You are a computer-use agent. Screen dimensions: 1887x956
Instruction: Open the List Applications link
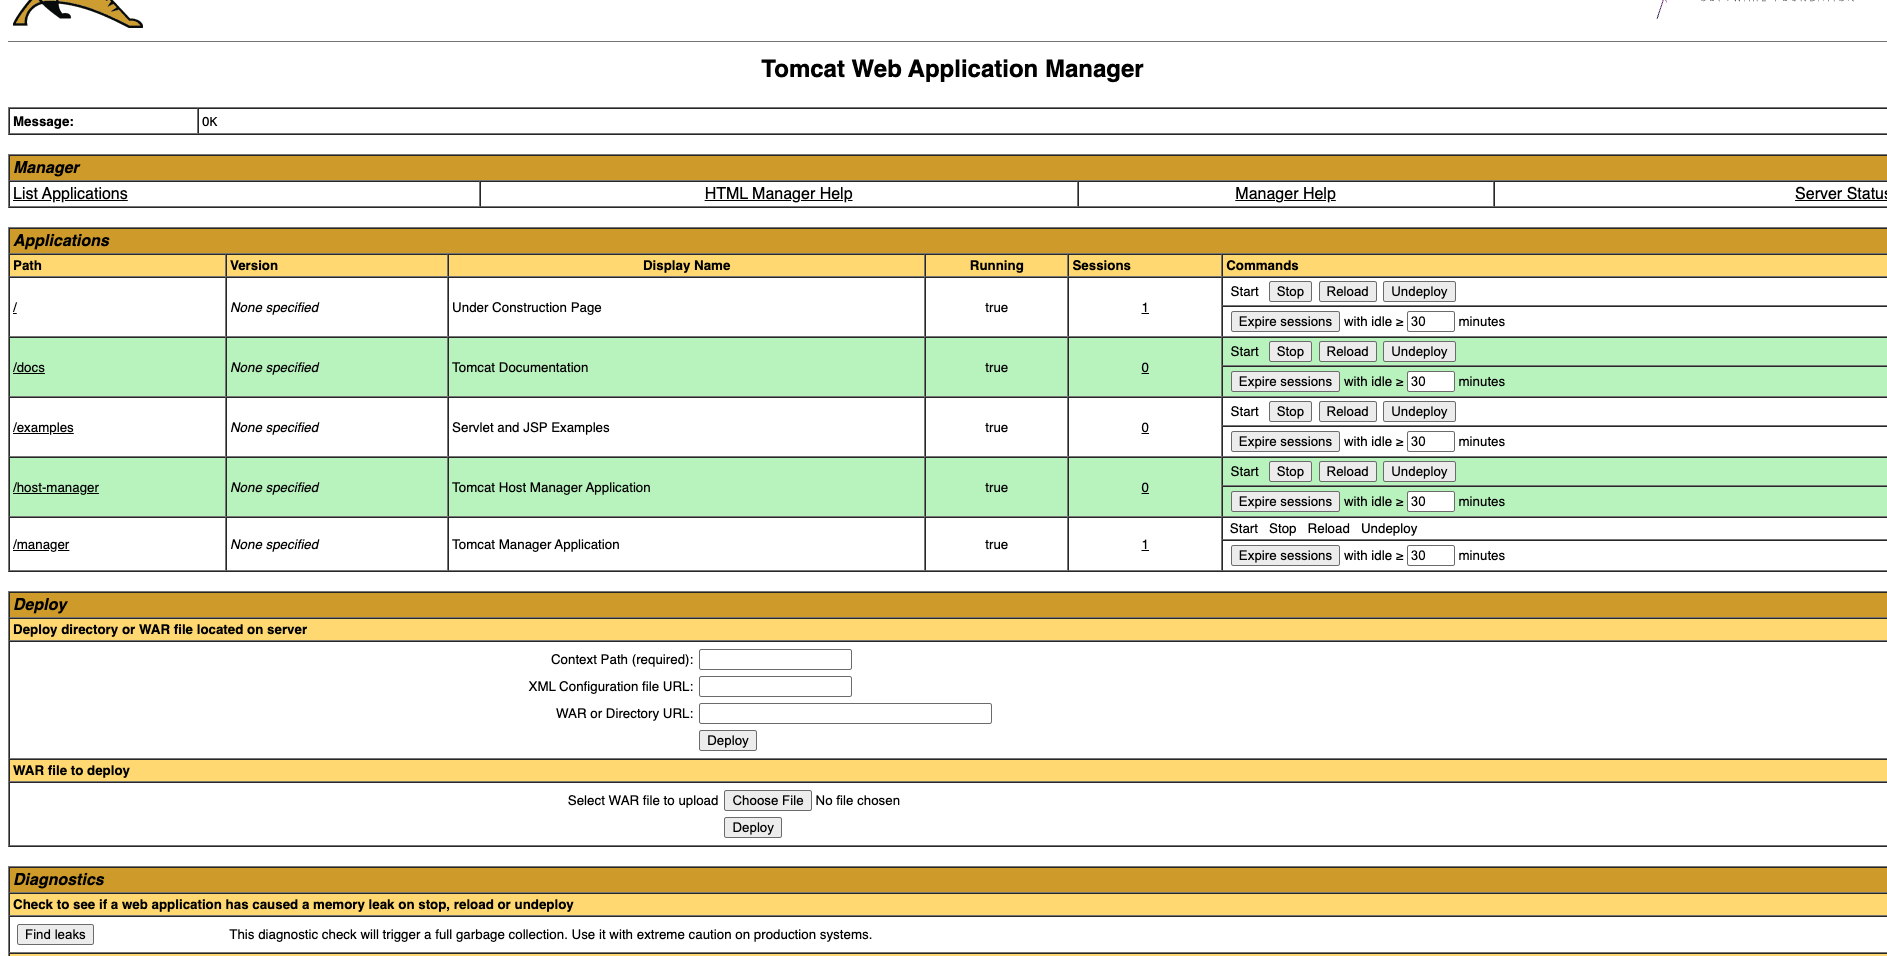click(70, 194)
